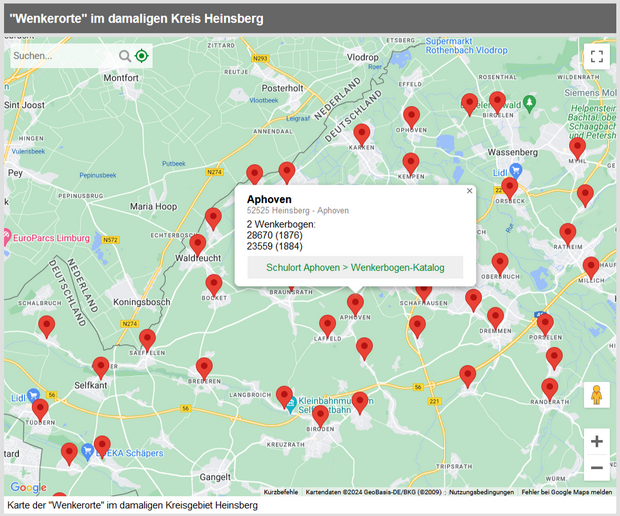This screenshot has width=620, height=516.
Task: Click the Lidl shop icon near Wassenberg
Action: tap(516, 172)
